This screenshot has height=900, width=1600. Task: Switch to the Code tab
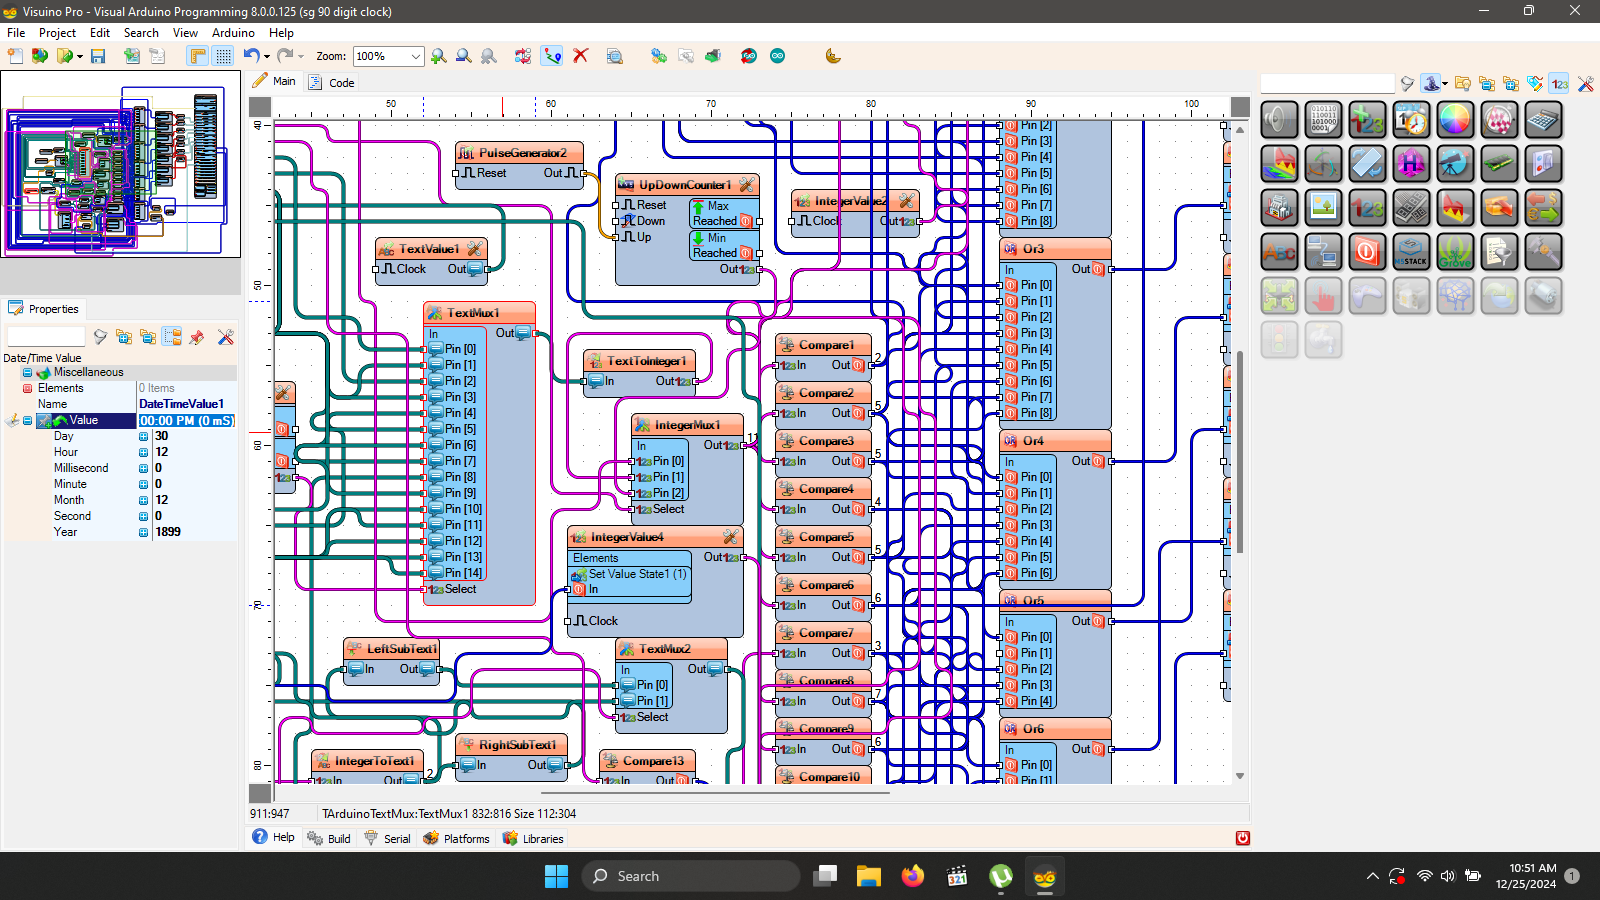(x=331, y=82)
